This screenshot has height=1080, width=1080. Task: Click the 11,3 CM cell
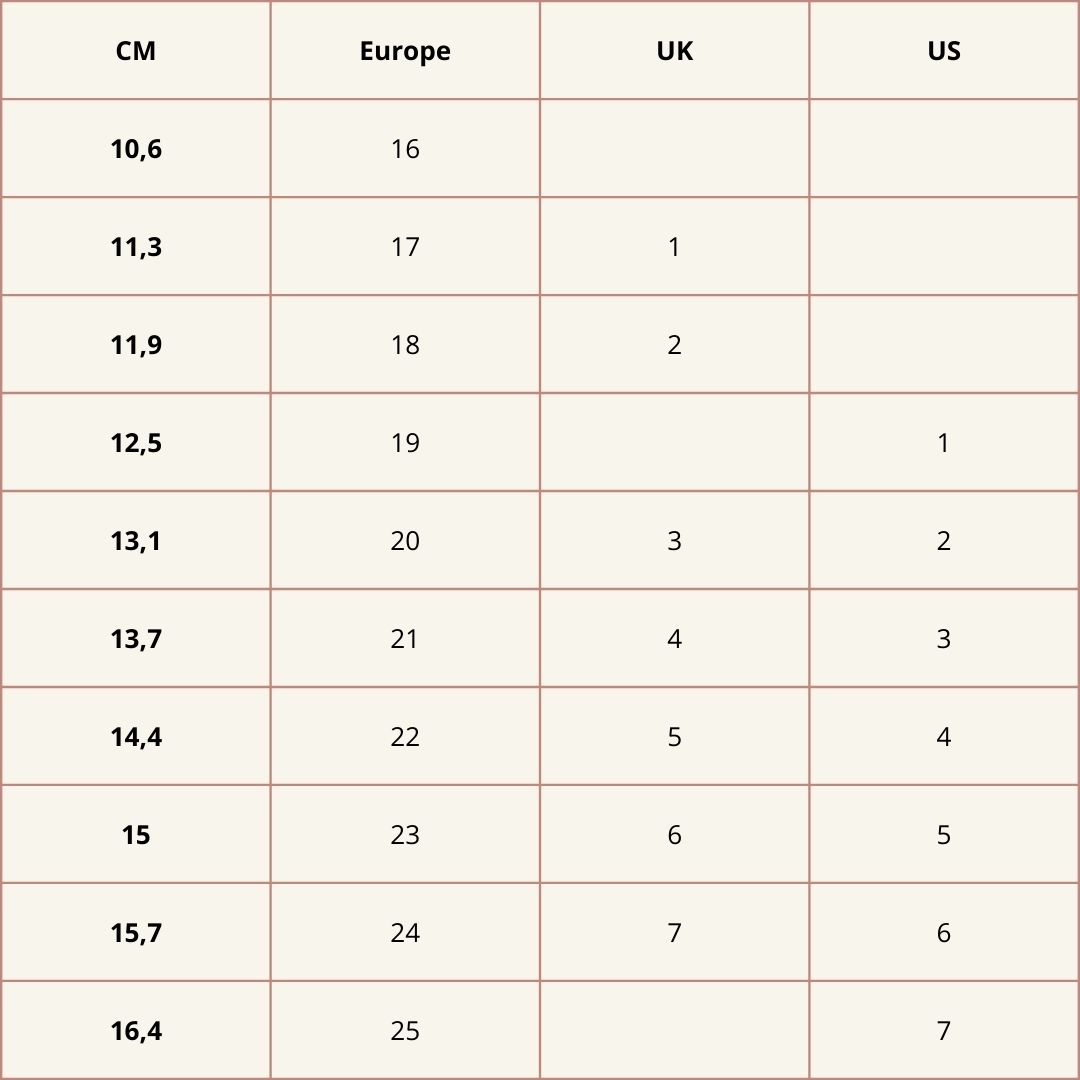pos(136,247)
